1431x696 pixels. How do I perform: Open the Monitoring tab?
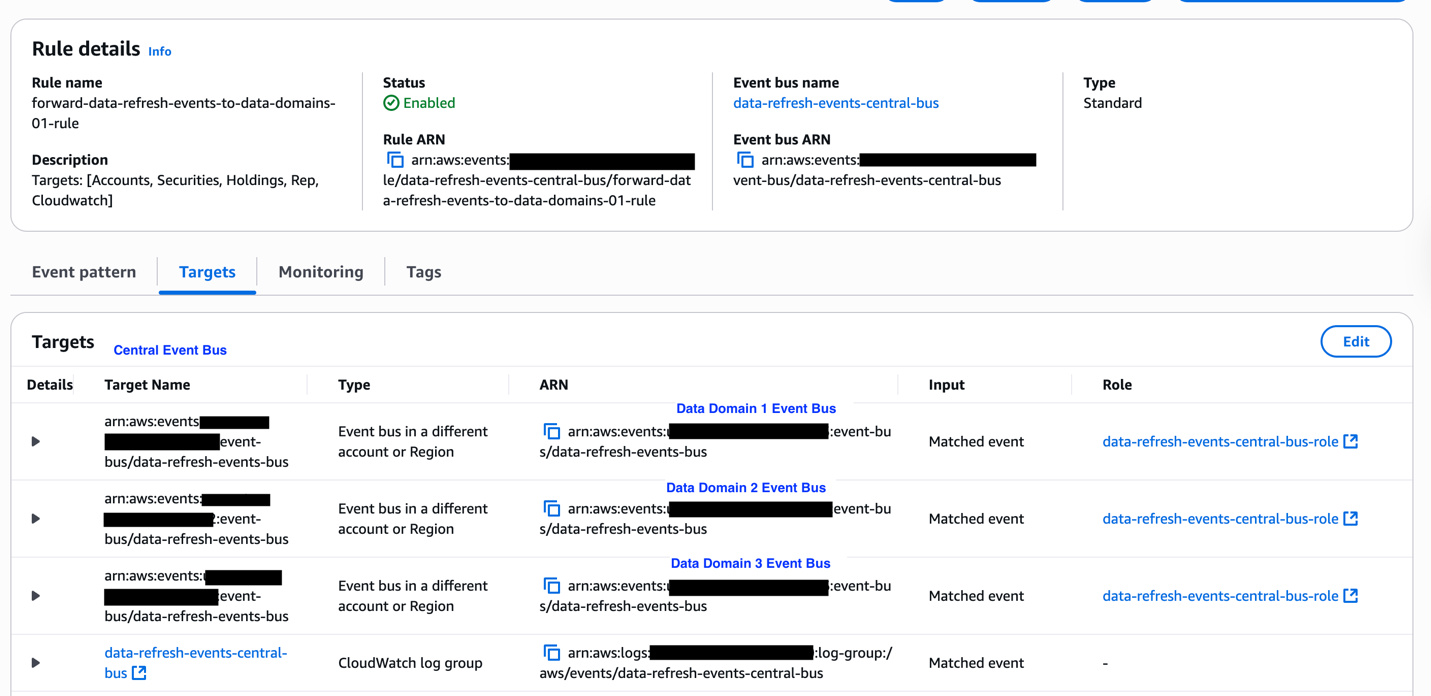(x=321, y=272)
